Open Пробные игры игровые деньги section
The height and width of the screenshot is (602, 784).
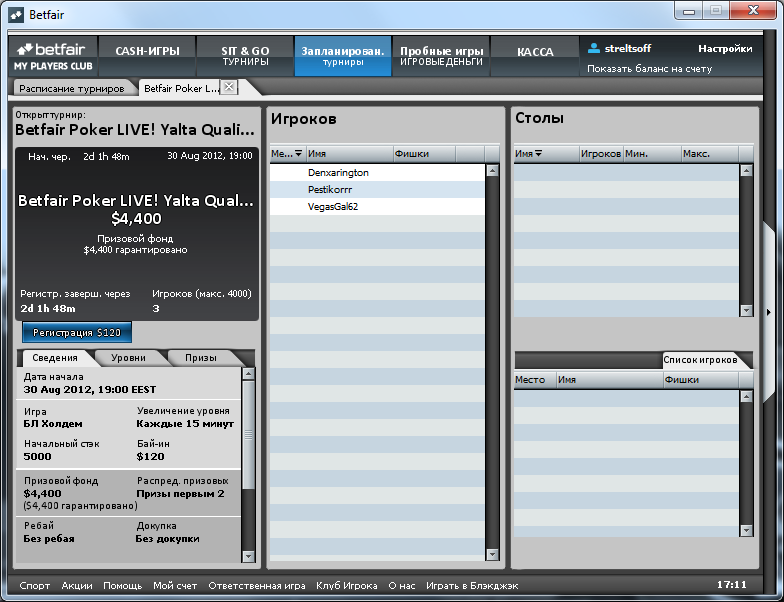point(441,56)
